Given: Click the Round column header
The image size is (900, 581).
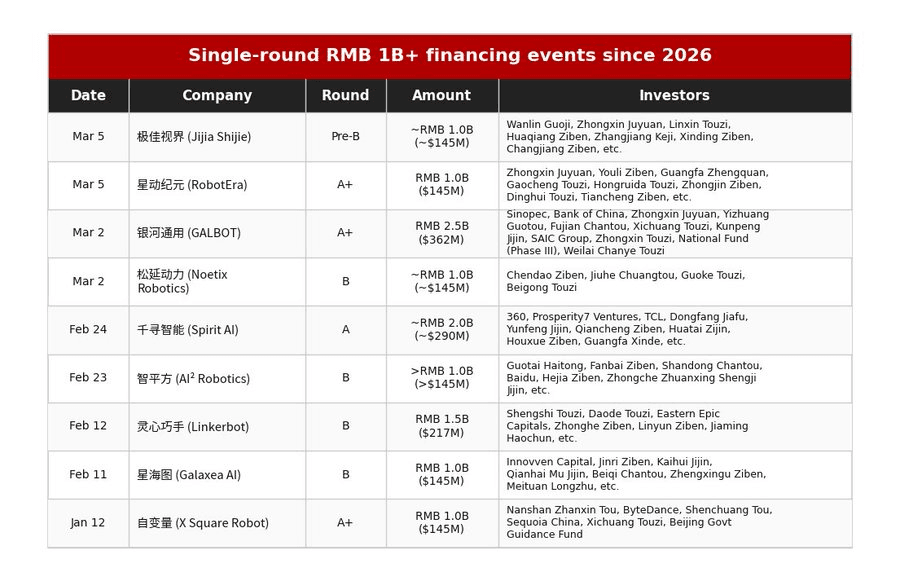Looking at the screenshot, I should [345, 96].
